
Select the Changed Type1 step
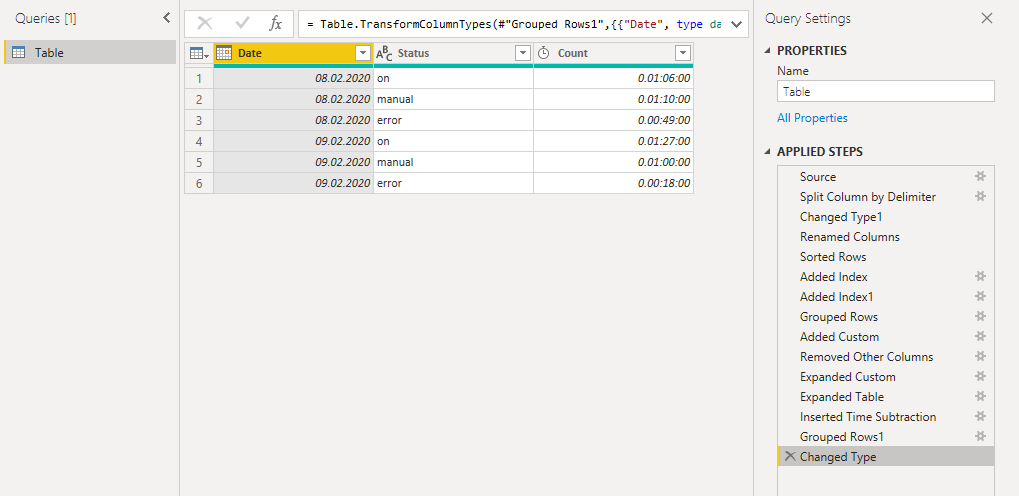[886, 216]
